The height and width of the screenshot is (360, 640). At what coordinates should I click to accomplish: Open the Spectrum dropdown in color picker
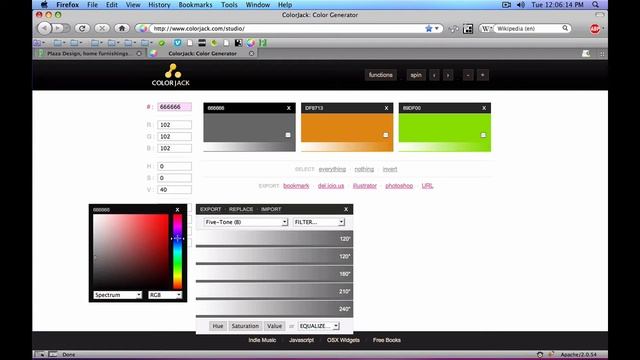point(118,295)
